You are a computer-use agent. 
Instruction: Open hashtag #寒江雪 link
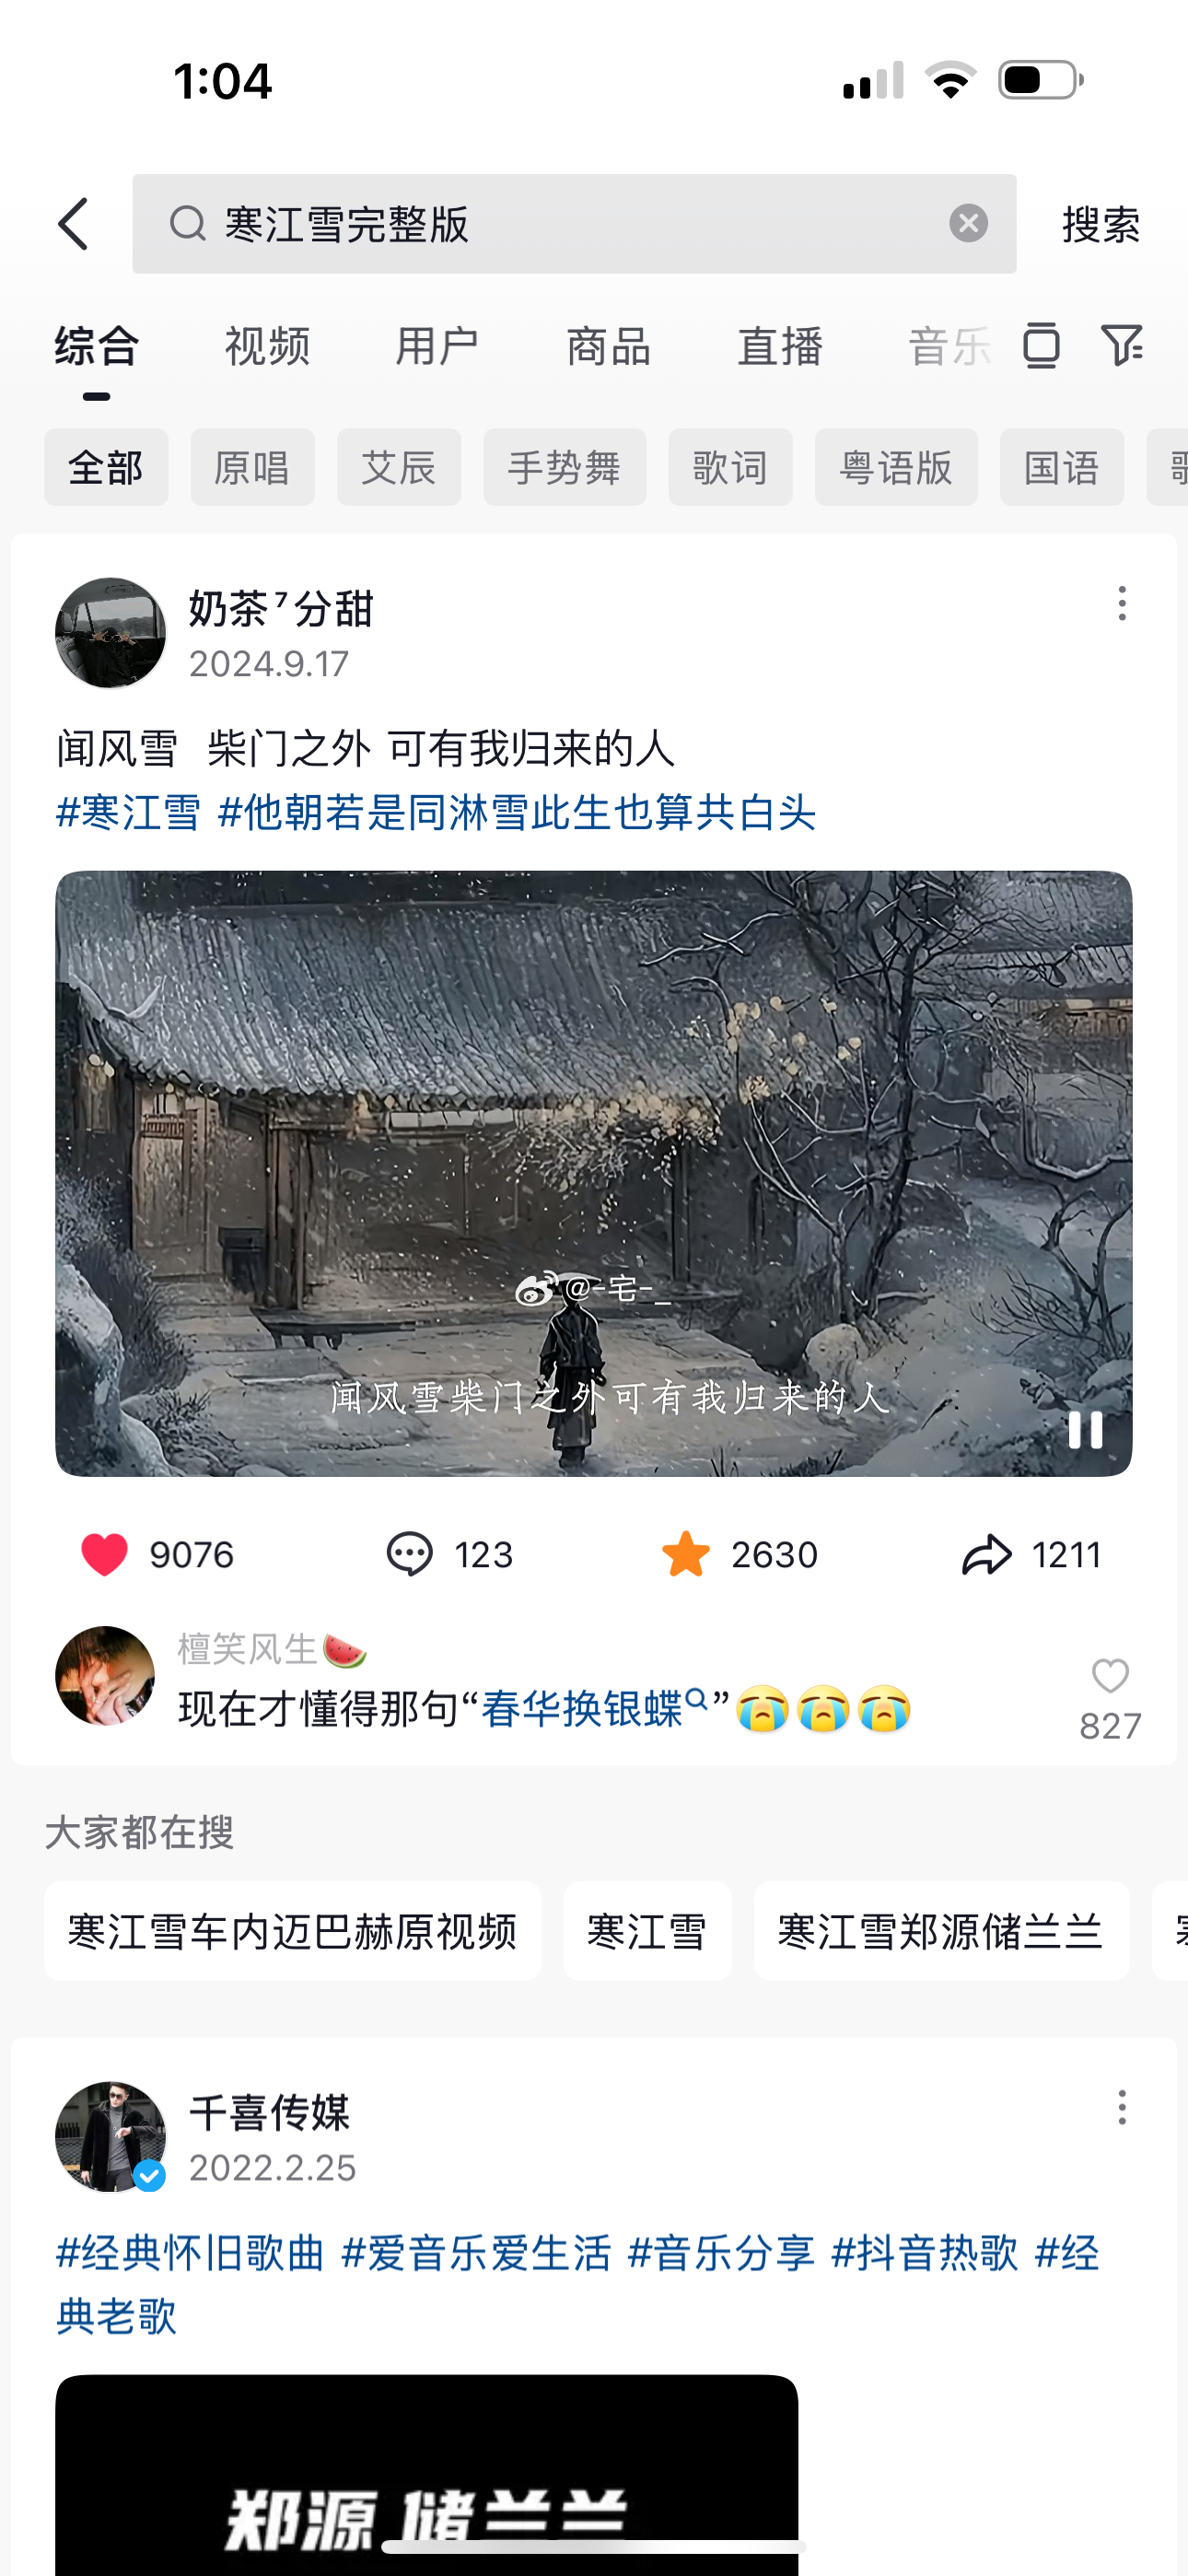tap(129, 812)
